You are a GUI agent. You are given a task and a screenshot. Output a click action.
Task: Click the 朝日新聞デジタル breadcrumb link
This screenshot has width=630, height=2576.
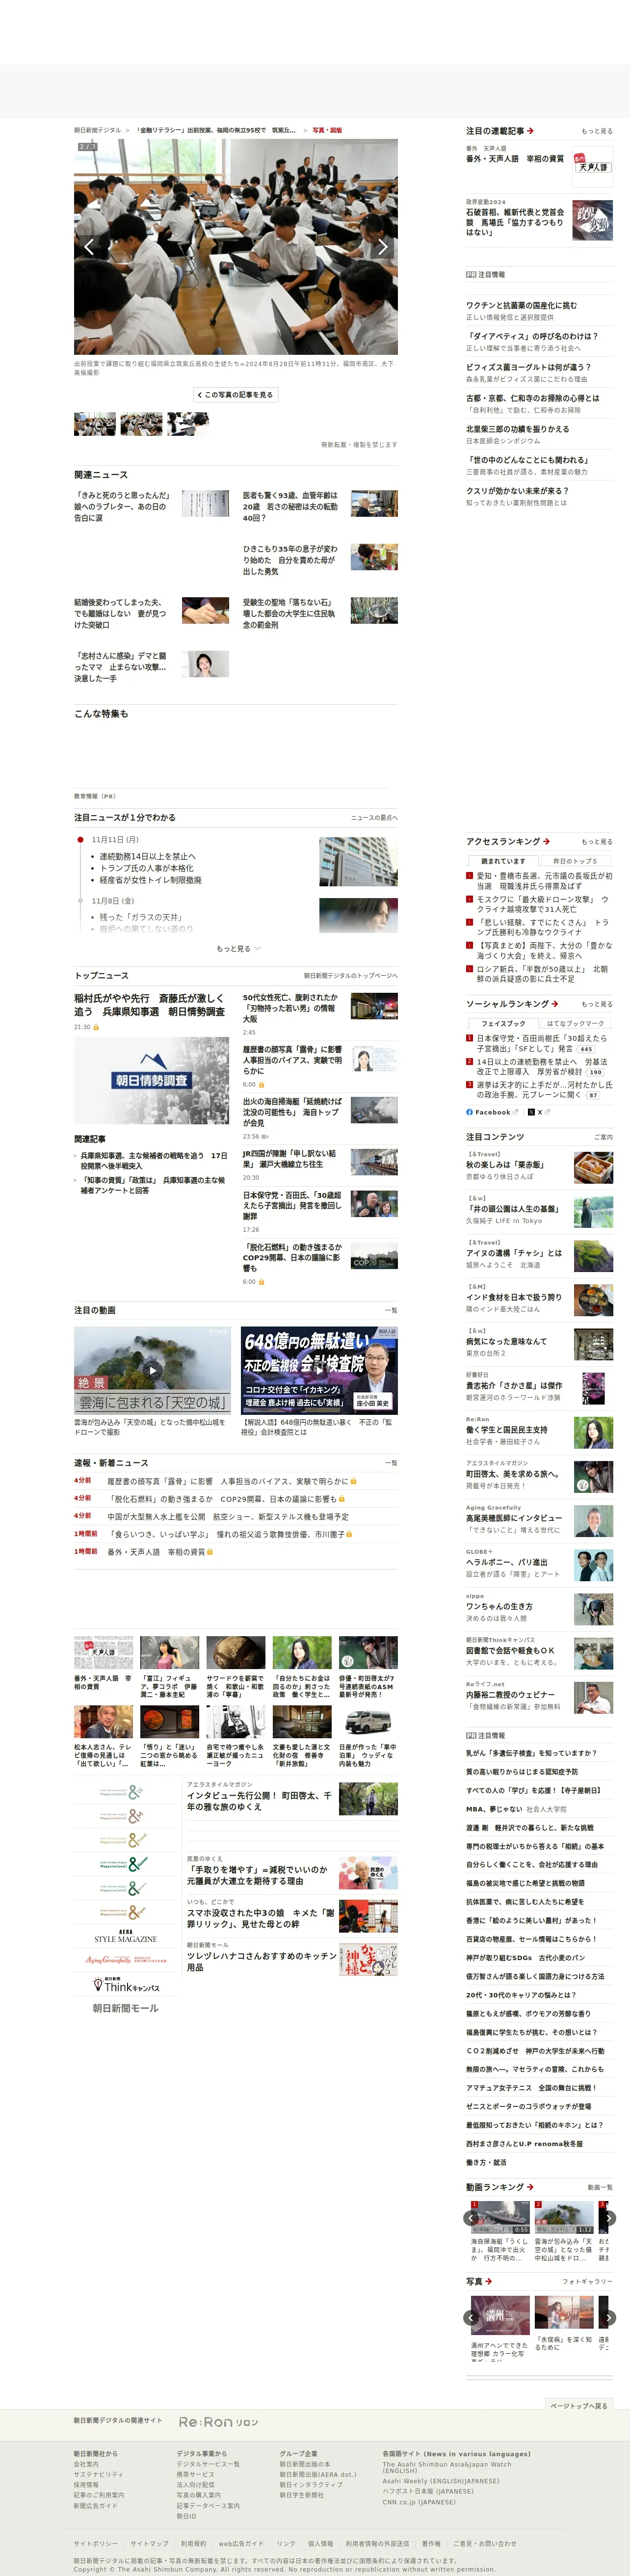(x=97, y=130)
